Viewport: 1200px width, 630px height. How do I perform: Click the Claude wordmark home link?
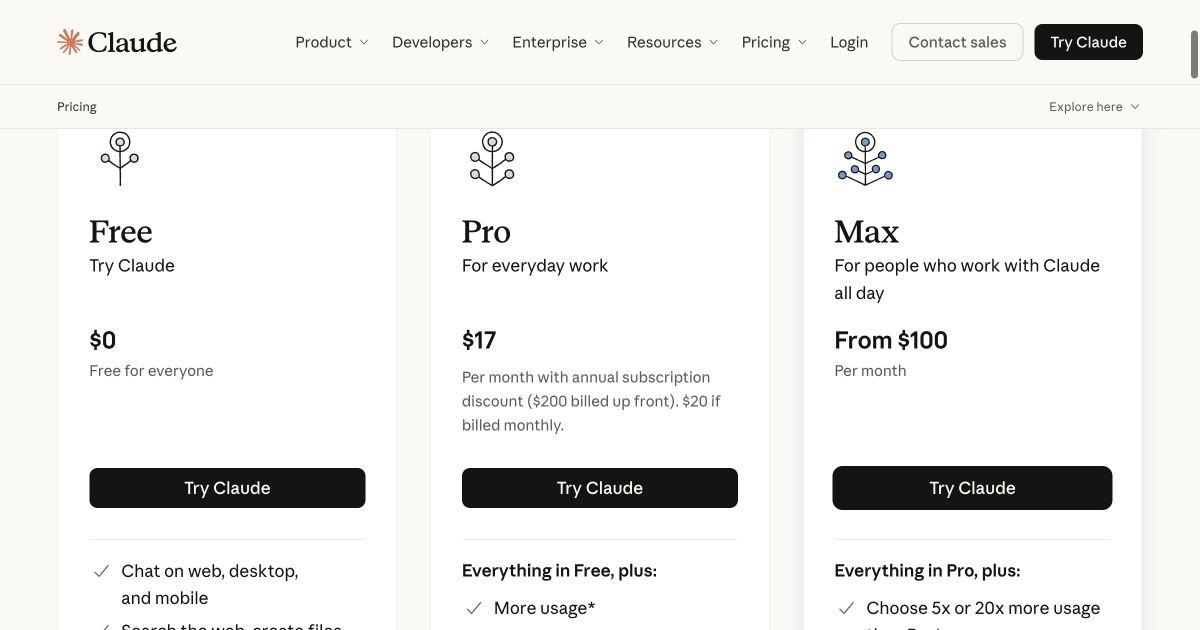[132, 42]
